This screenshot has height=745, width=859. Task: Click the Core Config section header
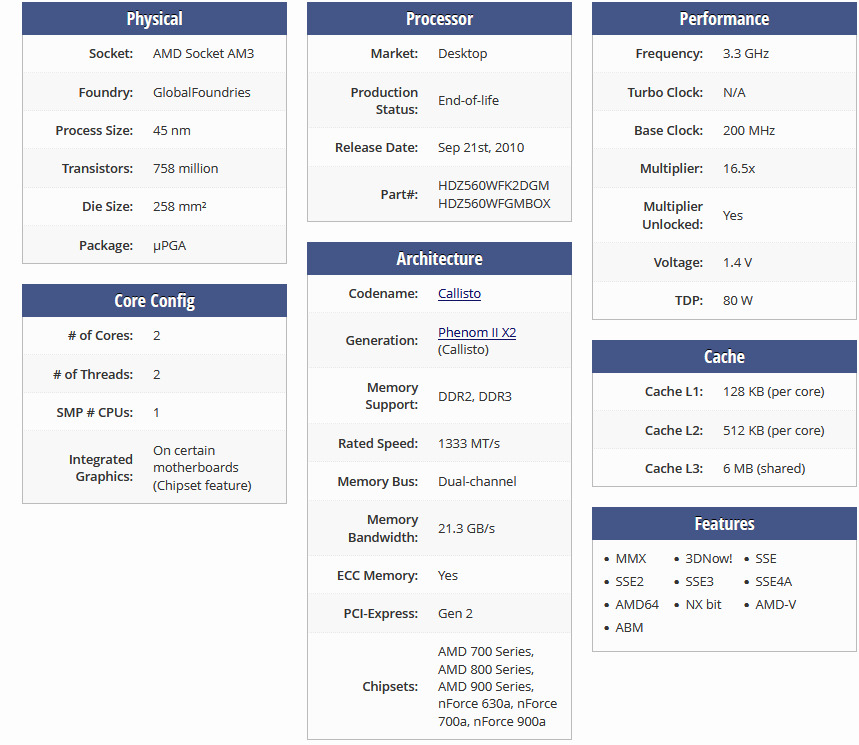154,301
